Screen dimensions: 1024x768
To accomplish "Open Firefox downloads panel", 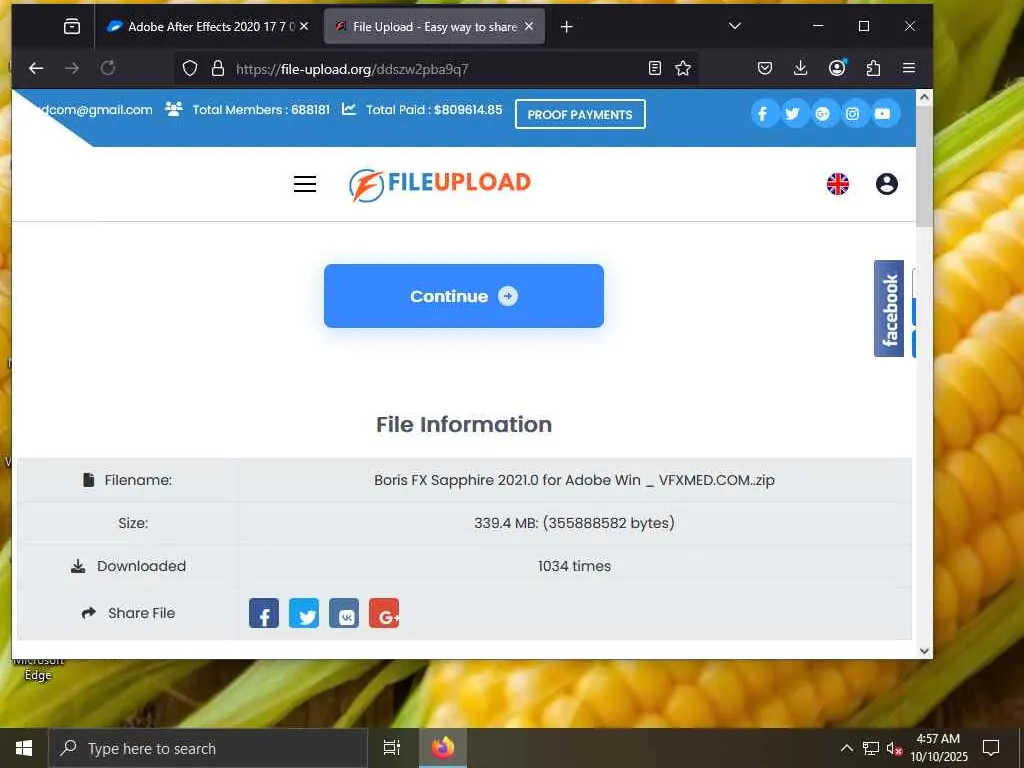I will [x=801, y=68].
